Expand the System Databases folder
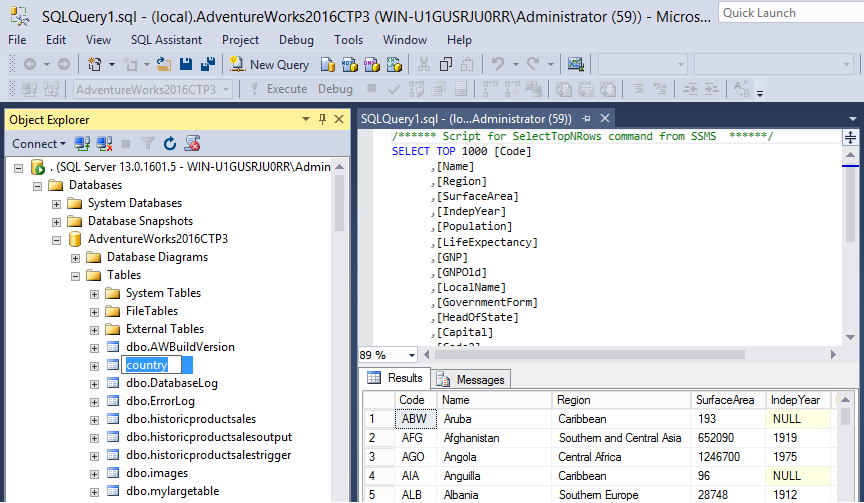Image resolution: width=864 pixels, height=503 pixels. click(x=57, y=203)
